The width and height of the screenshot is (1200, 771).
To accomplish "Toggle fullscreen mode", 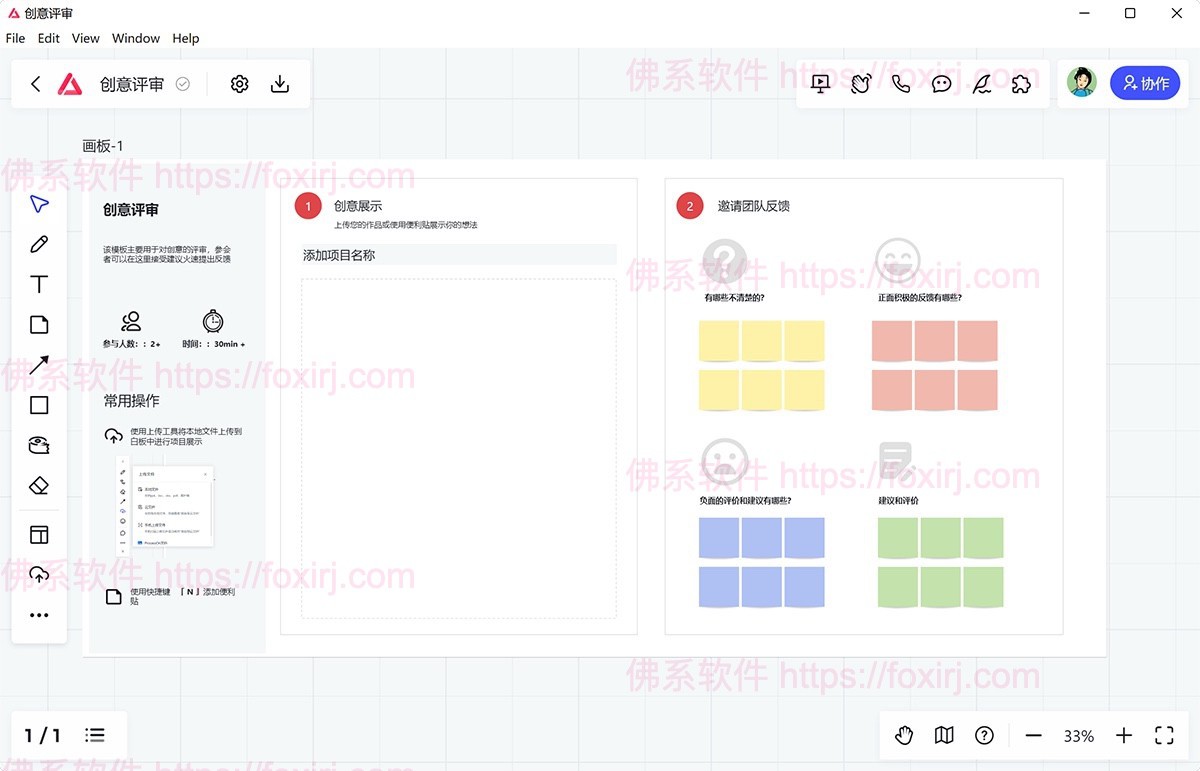I will tap(1164, 735).
